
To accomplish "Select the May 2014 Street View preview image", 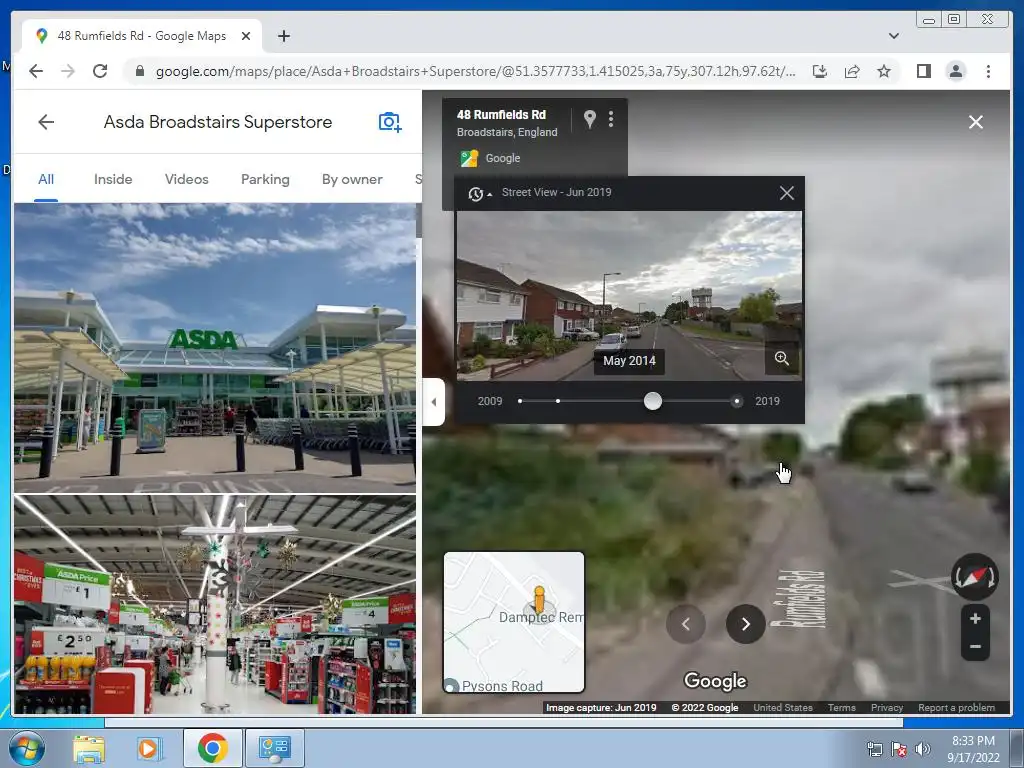I will coord(629,296).
